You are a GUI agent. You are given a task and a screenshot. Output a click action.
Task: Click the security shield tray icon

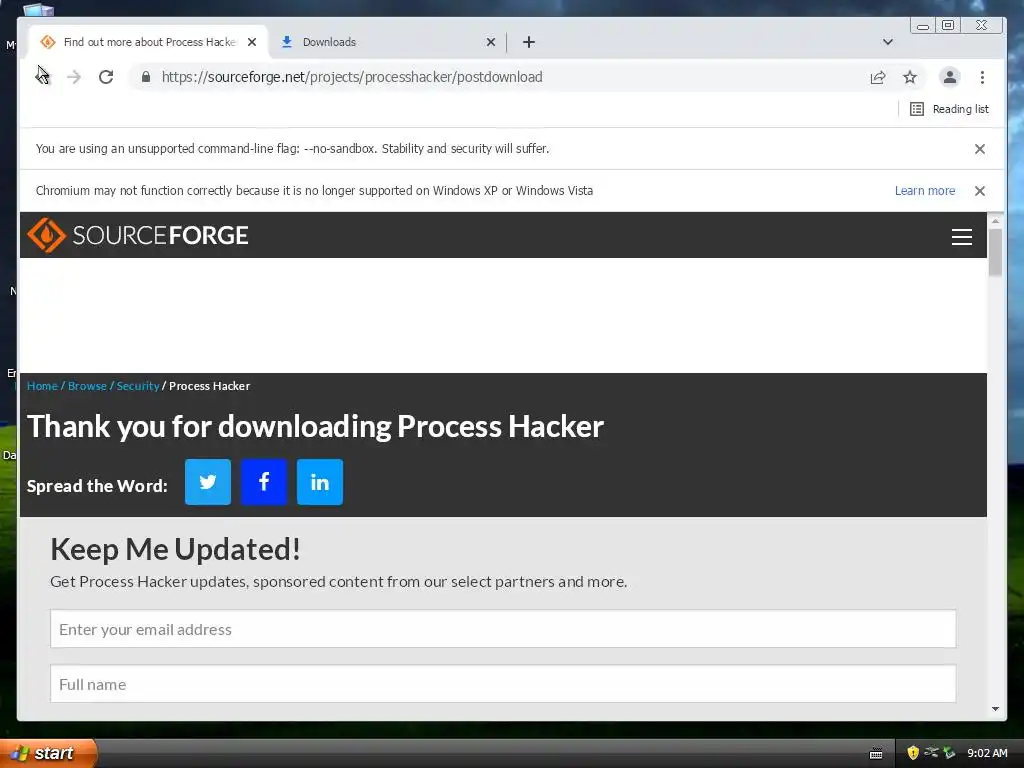(x=913, y=753)
